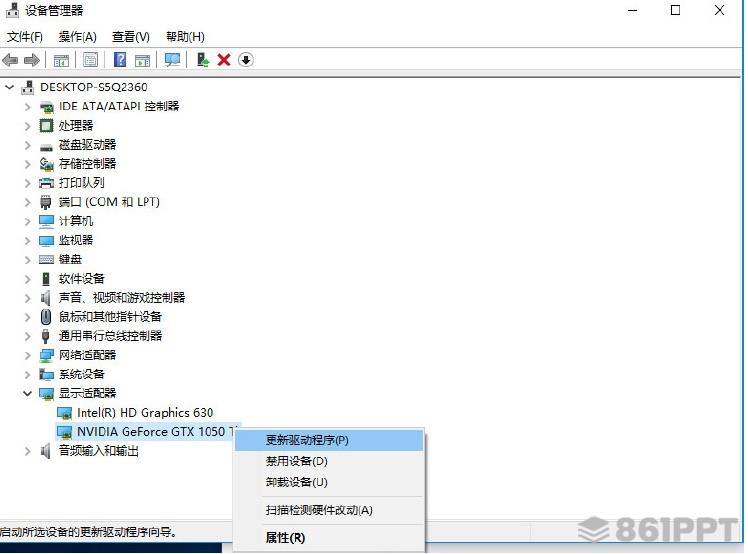Screen dimensions: 748x554
Task: Click the Back arrow toolbar icon
Action: tap(10, 60)
